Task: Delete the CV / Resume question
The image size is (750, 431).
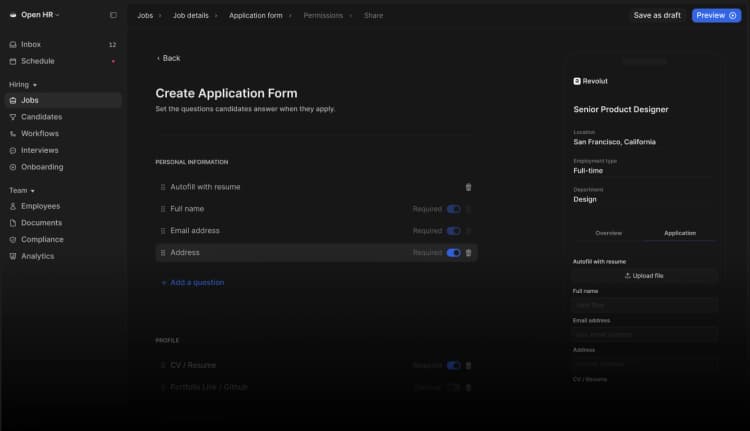Action: point(468,365)
